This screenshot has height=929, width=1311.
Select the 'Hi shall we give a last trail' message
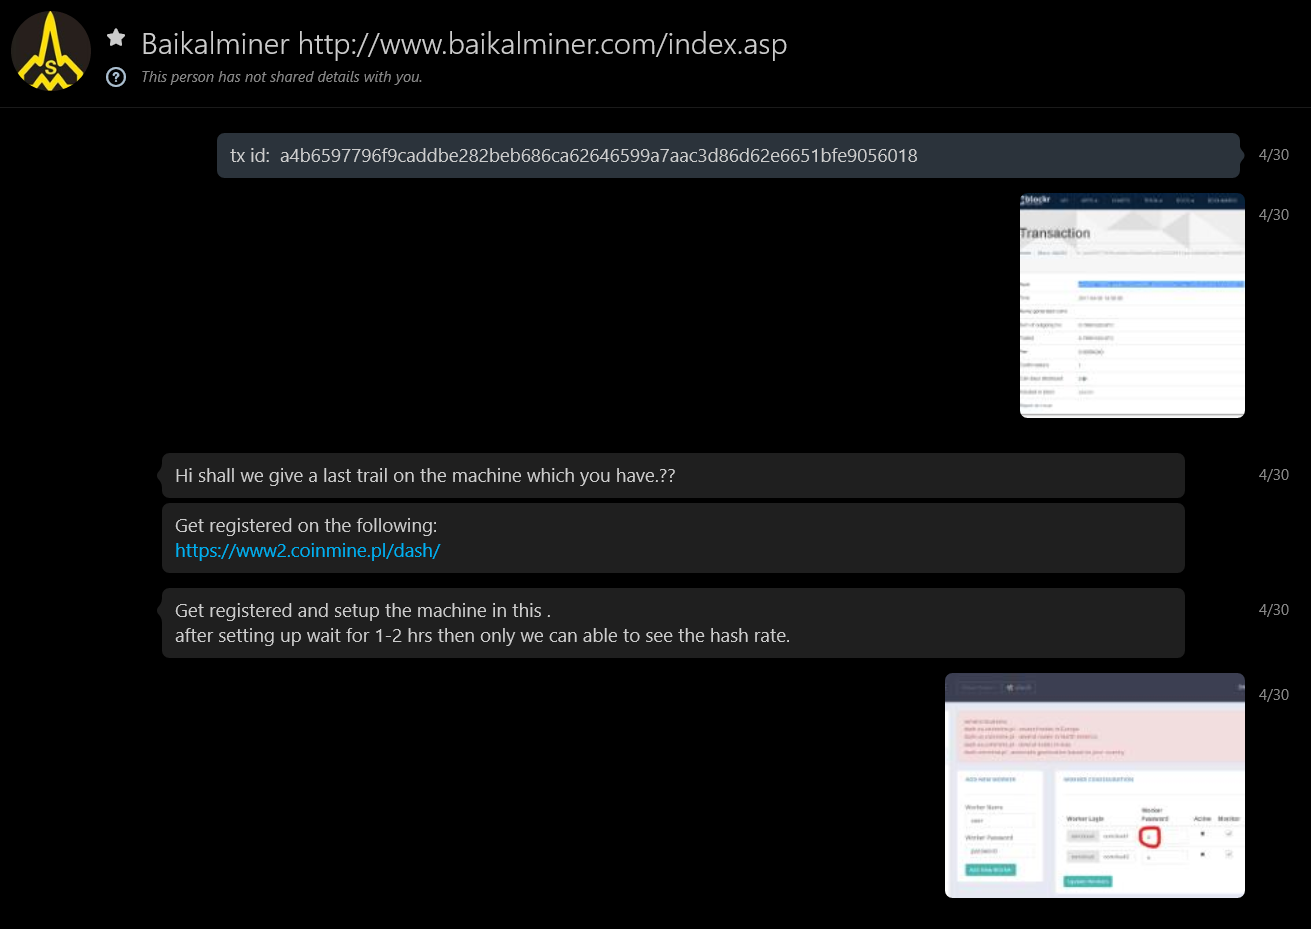pos(673,475)
